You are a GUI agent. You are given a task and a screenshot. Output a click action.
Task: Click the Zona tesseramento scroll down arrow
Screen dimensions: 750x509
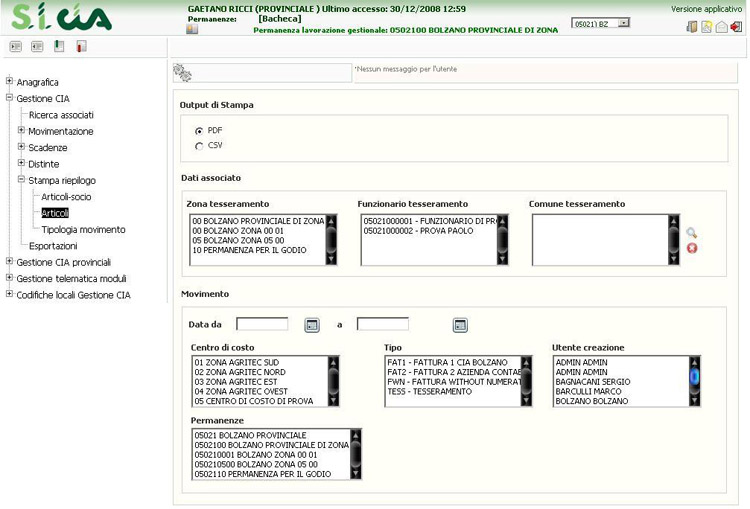(x=331, y=260)
